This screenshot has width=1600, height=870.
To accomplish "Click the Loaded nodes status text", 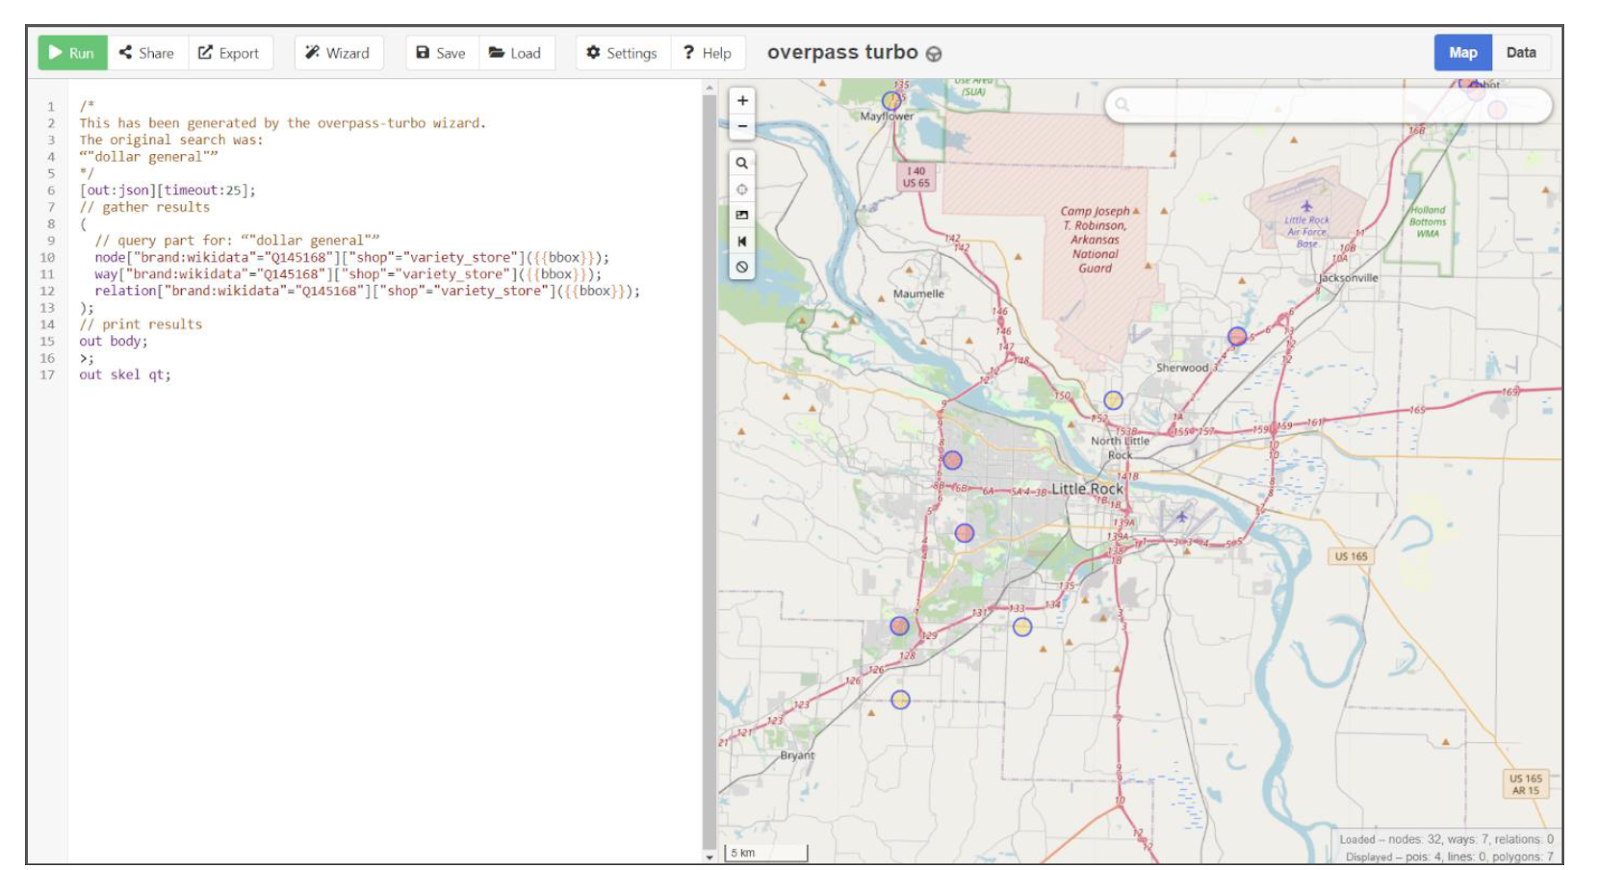I will 1446,839.
